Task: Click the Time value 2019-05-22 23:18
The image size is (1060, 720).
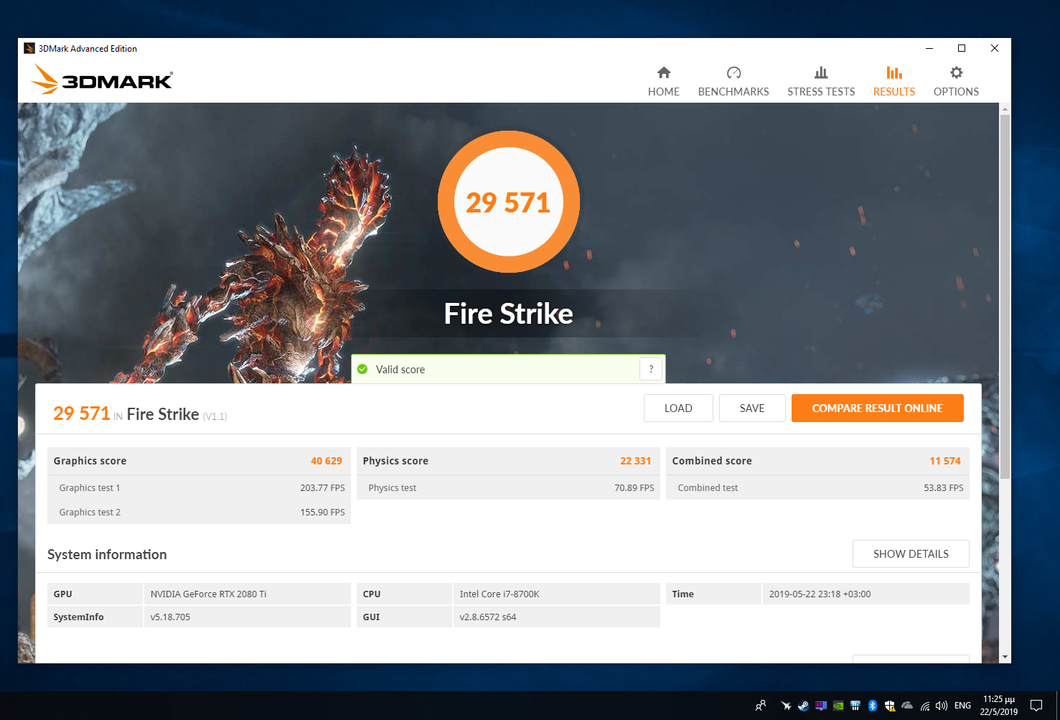Action: (820, 594)
